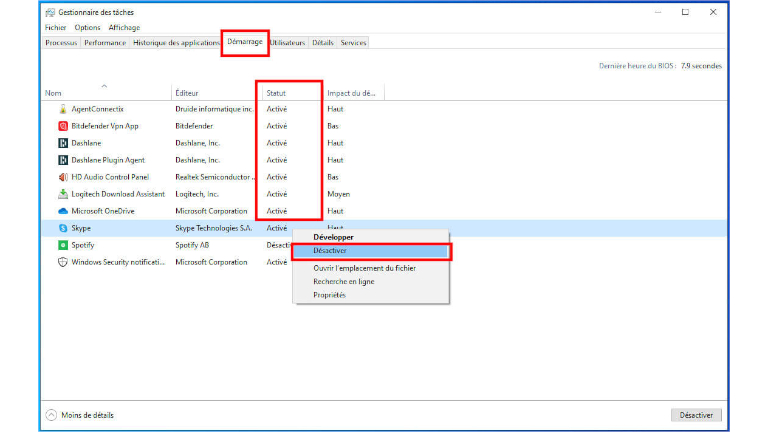Viewport: 768px width, 432px height.
Task: Sort by the Statut column header
Action: pos(276,93)
